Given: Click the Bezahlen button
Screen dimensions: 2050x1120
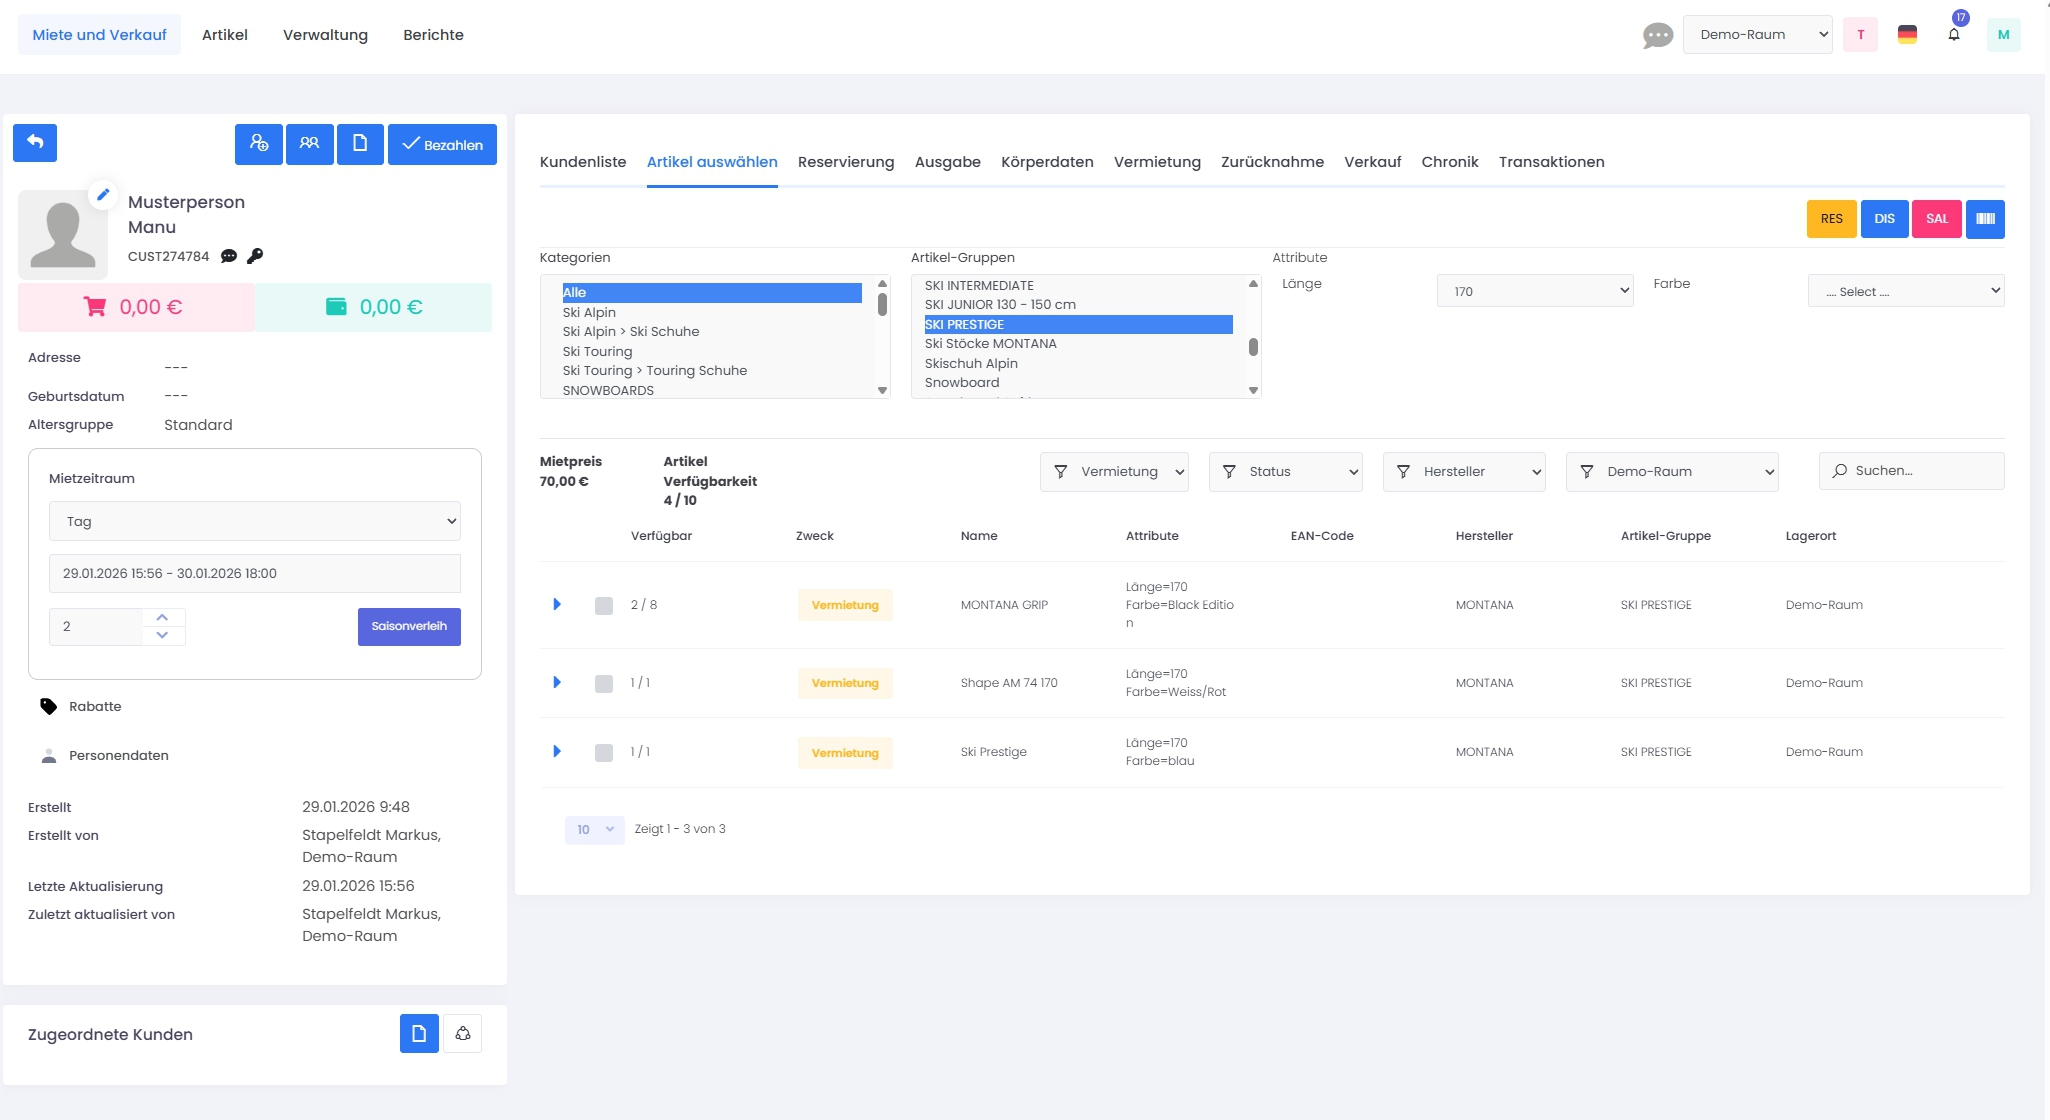Looking at the screenshot, I should [442, 145].
